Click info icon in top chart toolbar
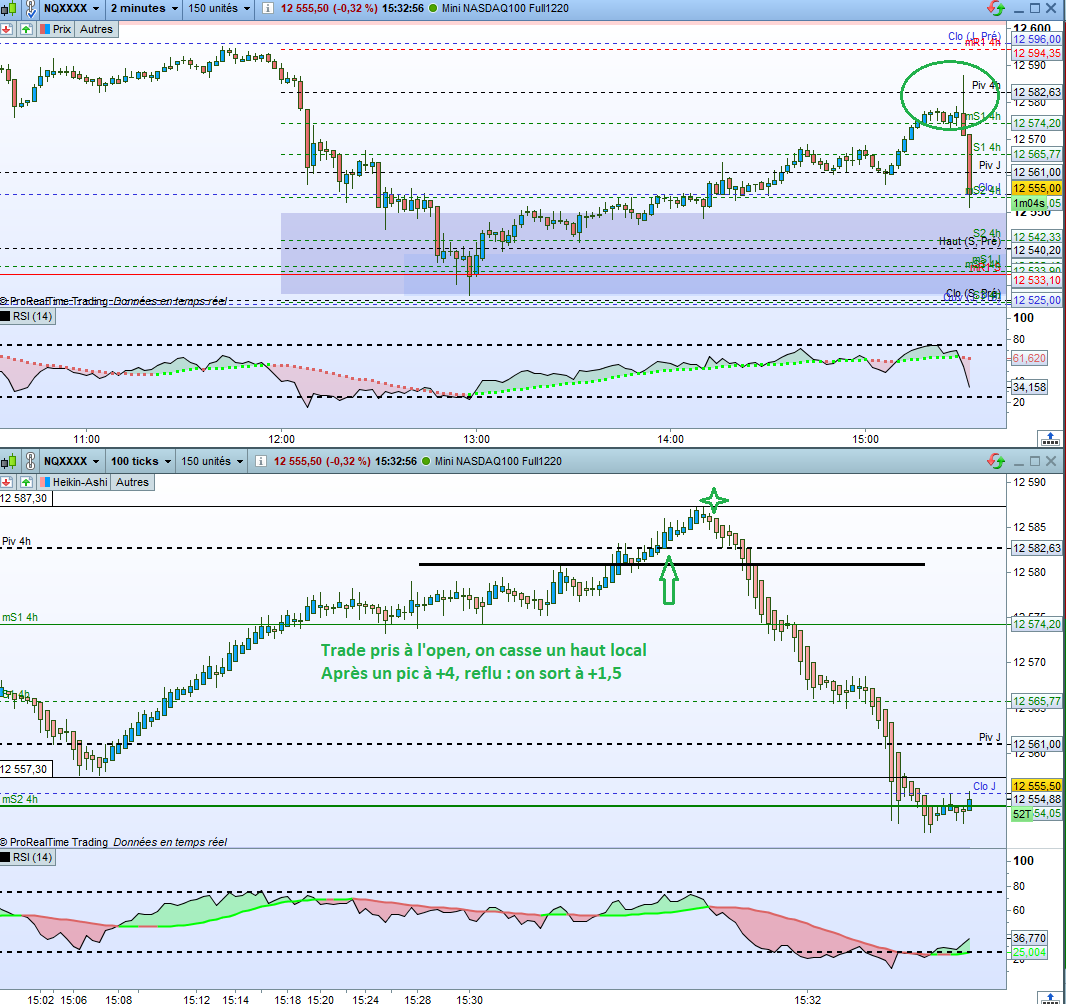Viewport: 1066px width, 1004px height. (x=268, y=9)
